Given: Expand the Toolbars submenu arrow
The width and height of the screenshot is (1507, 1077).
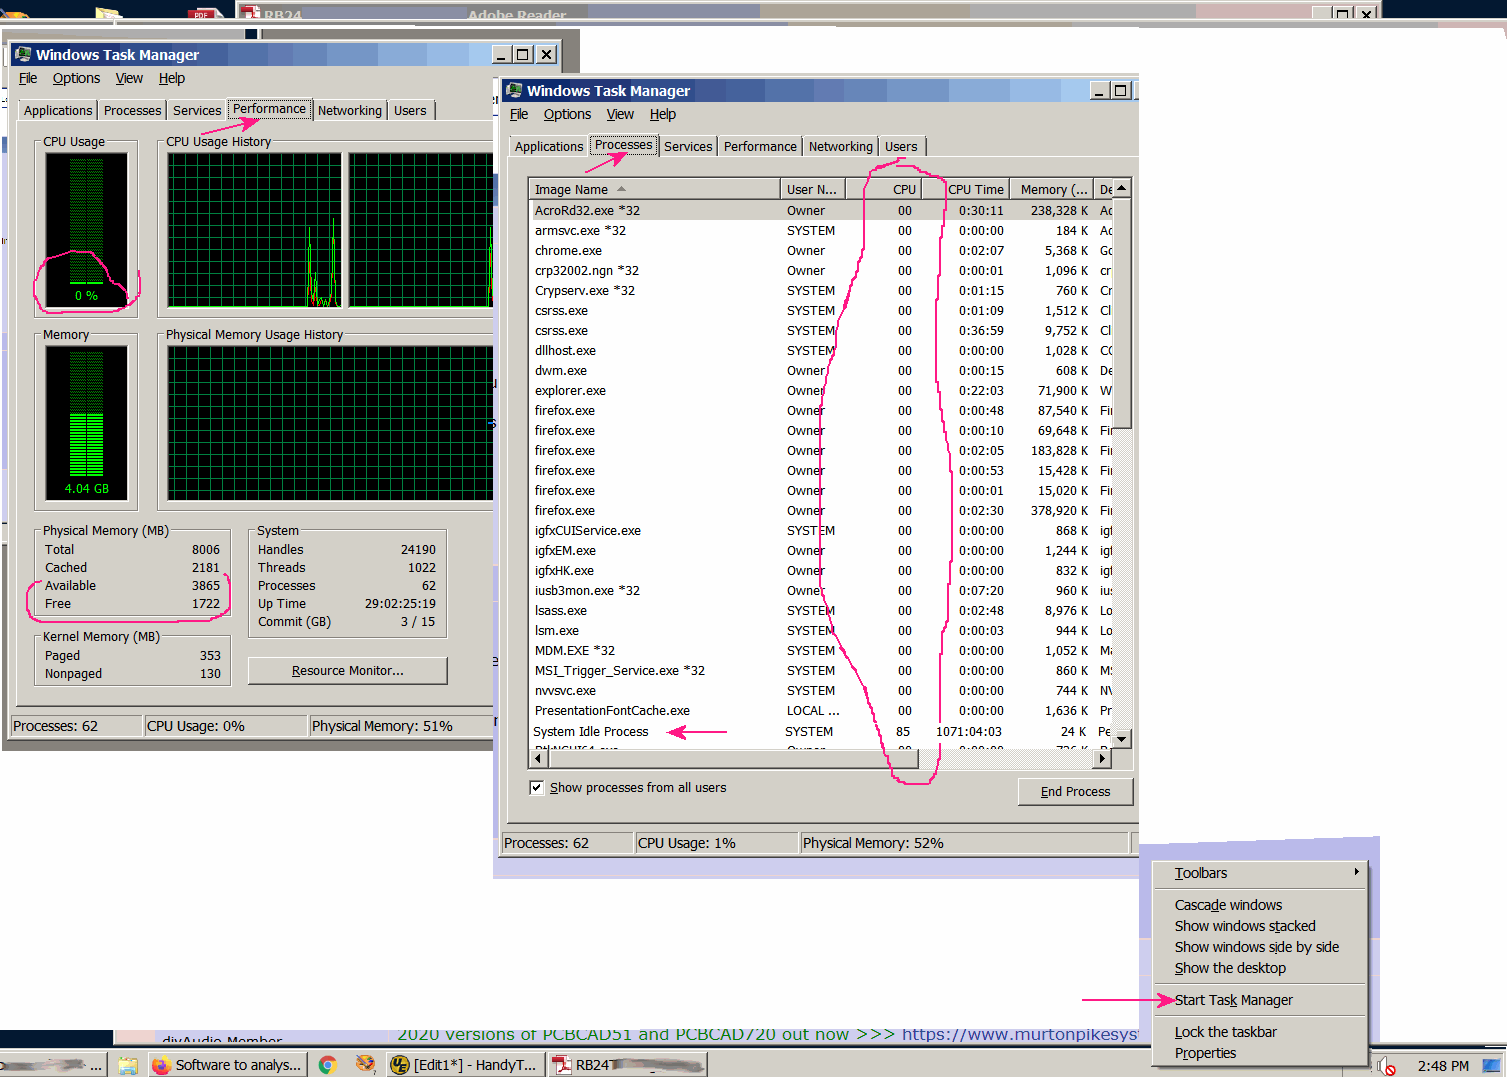Looking at the screenshot, I should click(x=1356, y=872).
